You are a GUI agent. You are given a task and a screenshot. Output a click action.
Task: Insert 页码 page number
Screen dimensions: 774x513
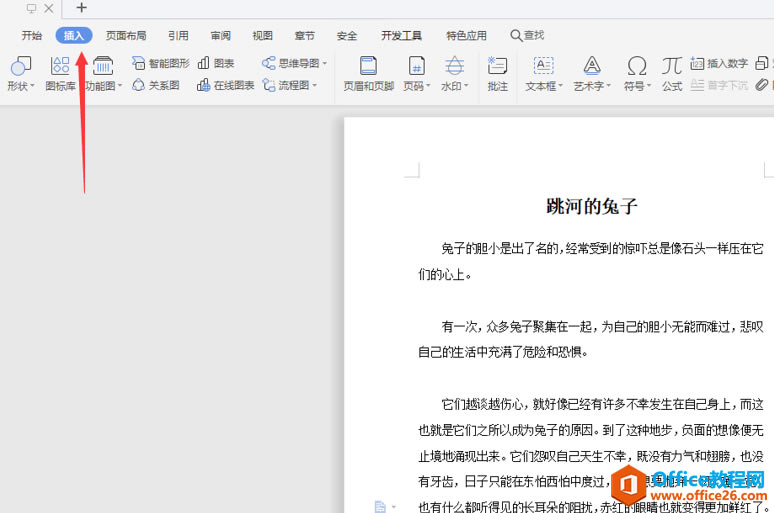click(x=417, y=74)
